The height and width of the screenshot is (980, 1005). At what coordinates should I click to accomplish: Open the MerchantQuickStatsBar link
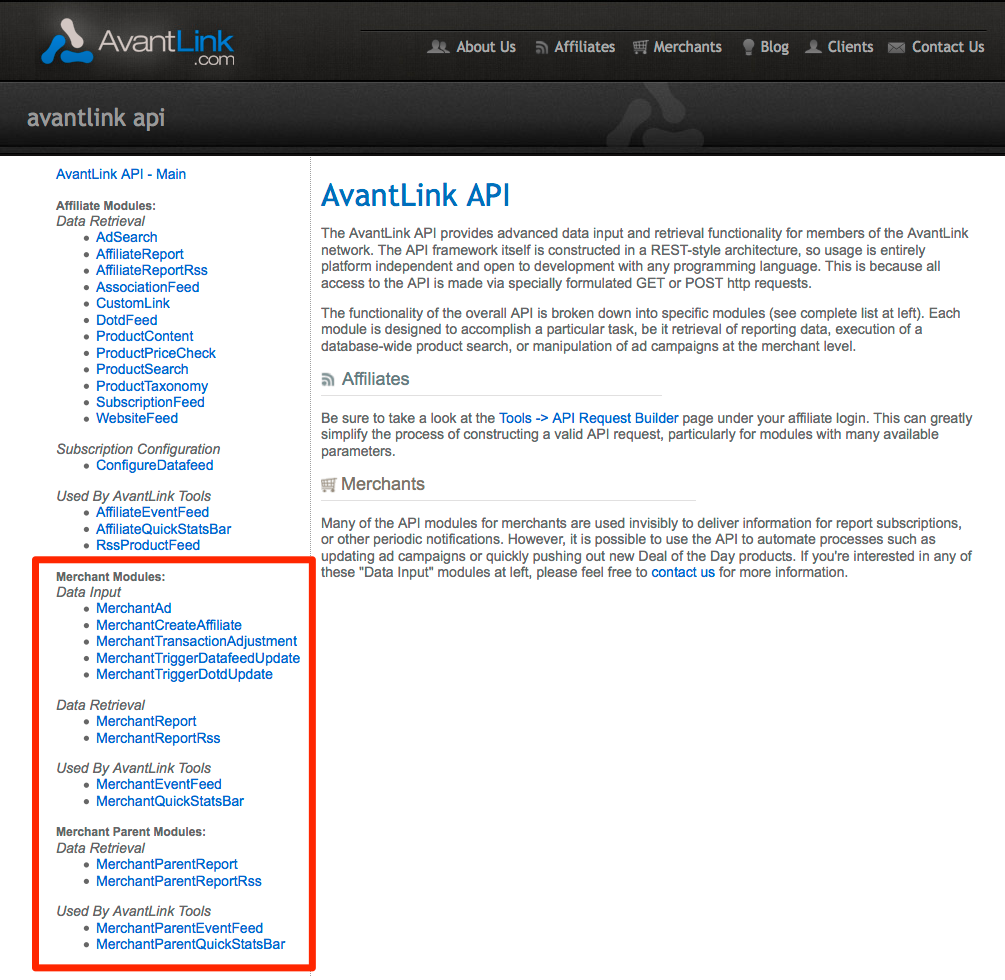click(x=170, y=801)
